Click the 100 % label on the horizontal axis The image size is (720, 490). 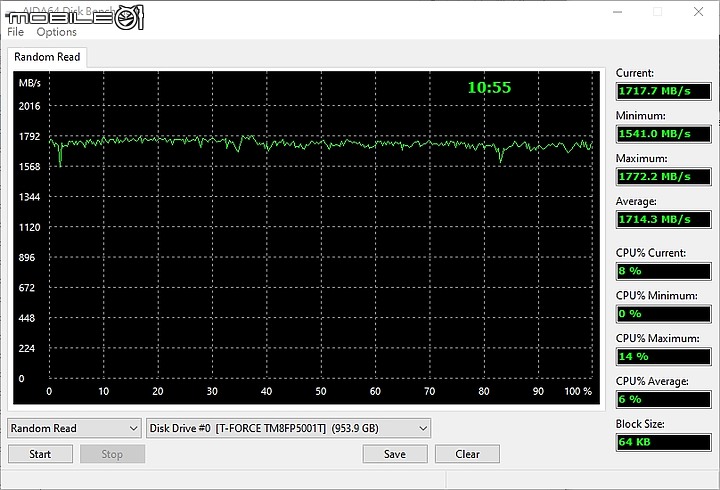tap(578, 391)
